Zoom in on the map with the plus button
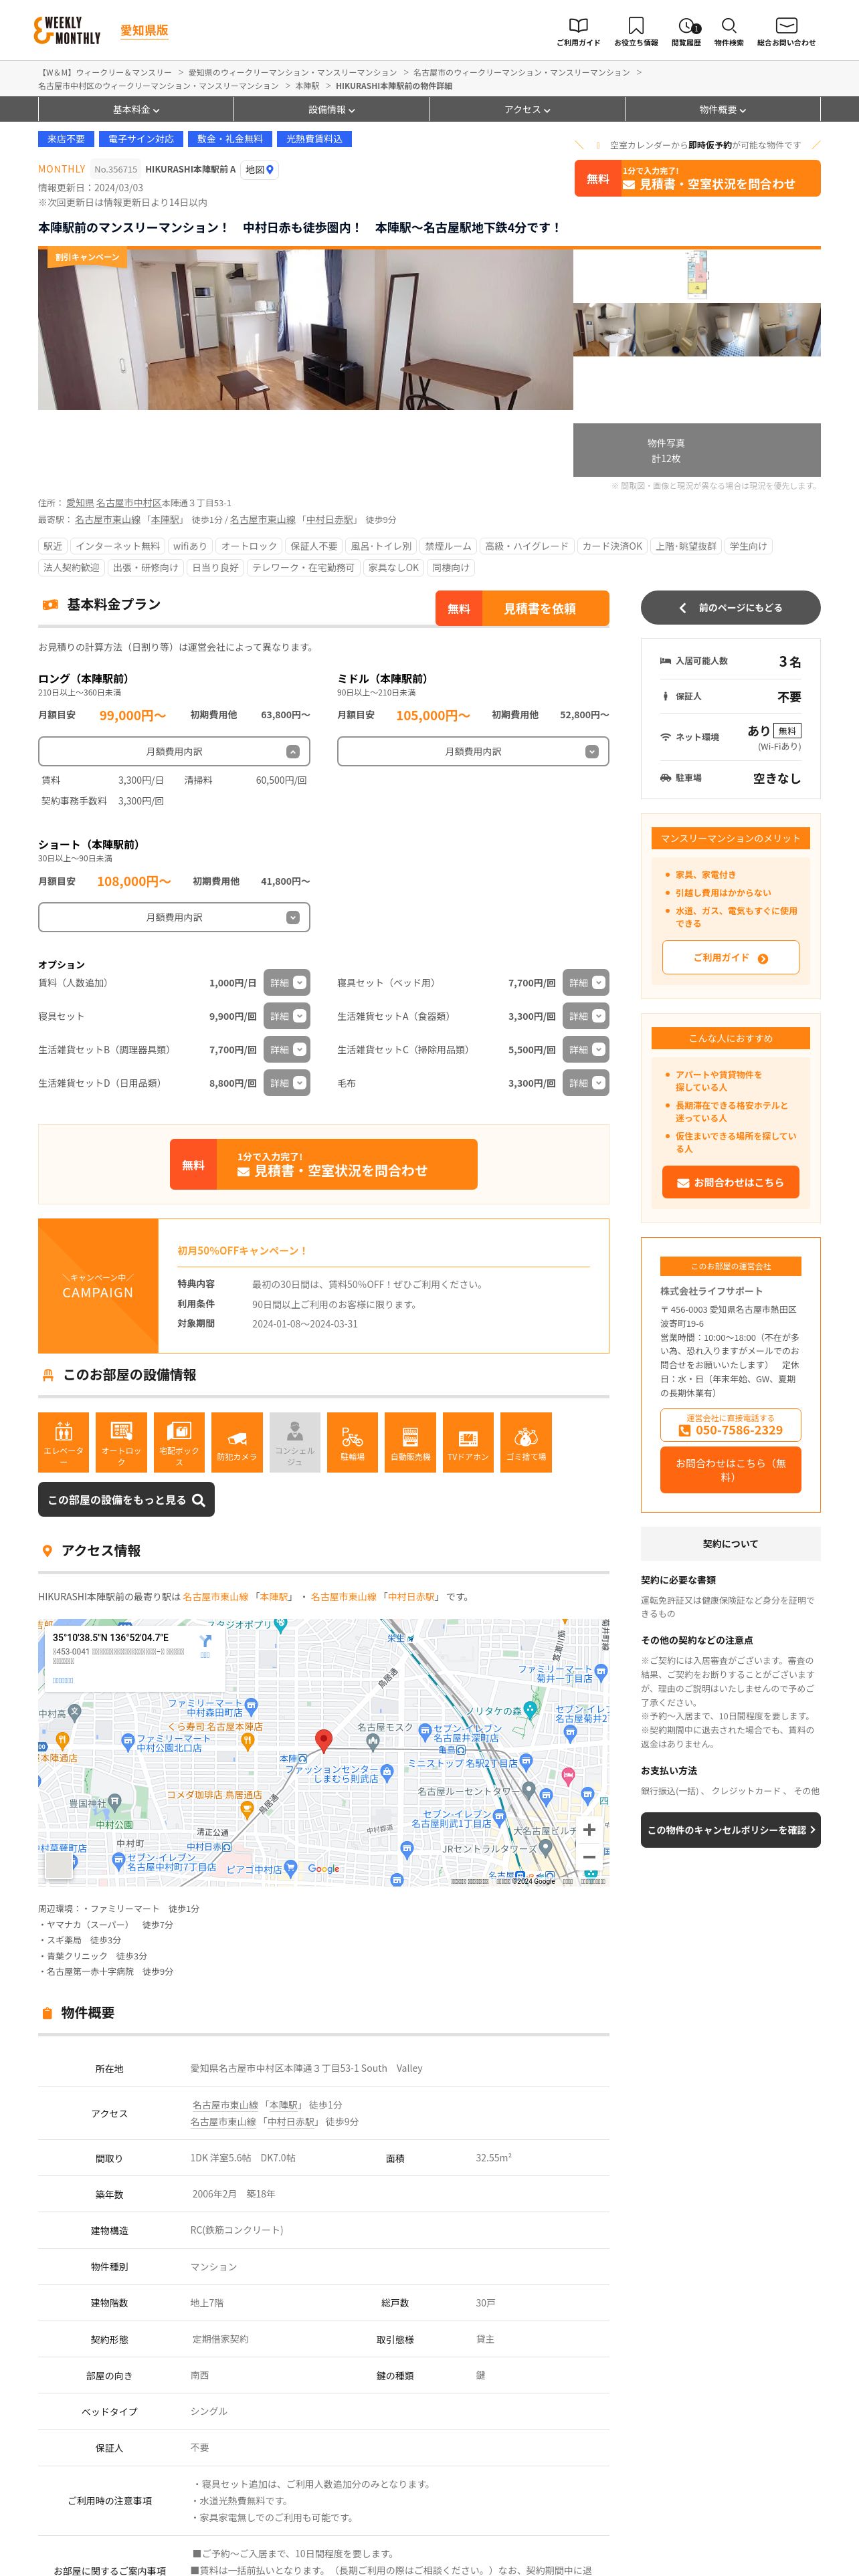 589,1829
